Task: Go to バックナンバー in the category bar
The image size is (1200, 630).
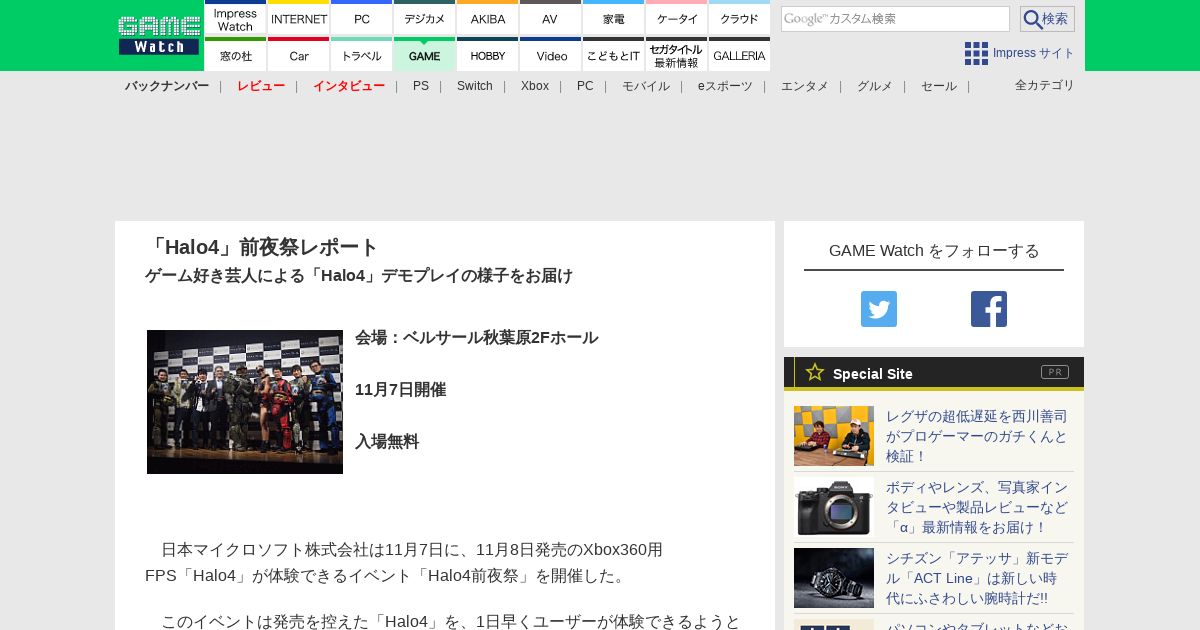Action: tap(167, 86)
